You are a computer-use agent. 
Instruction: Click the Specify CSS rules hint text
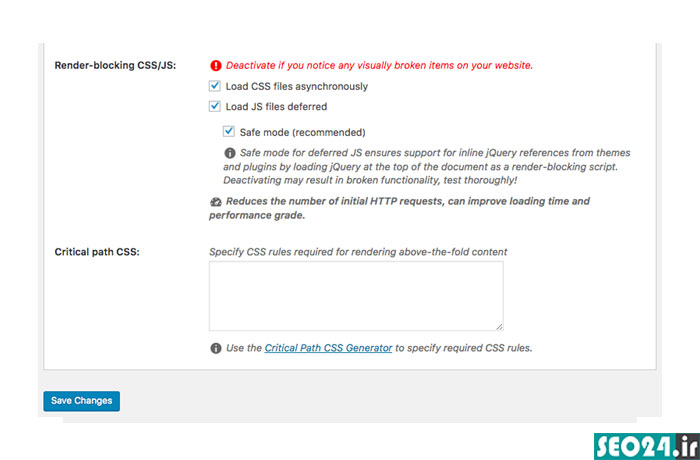point(358,252)
